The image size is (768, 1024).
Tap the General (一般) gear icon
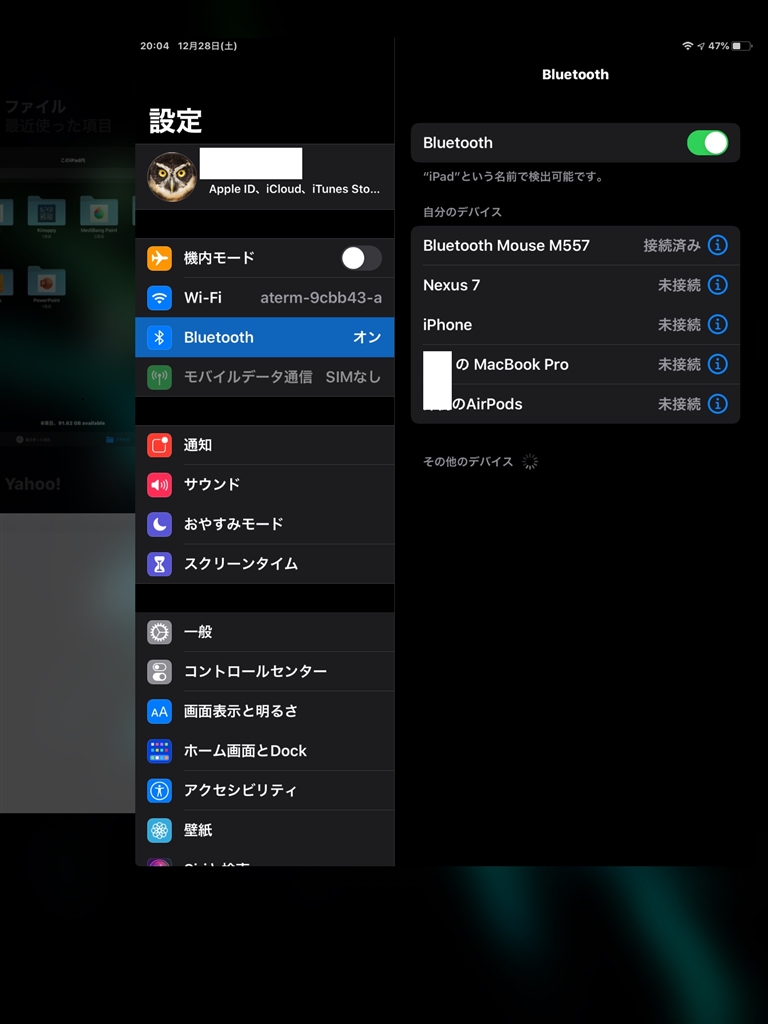pos(159,632)
